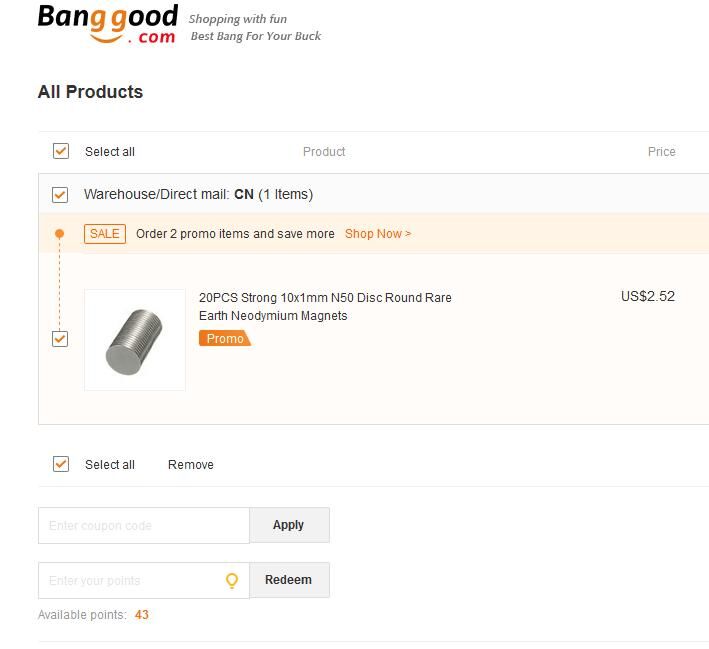Click the SALE badge label
709x649 pixels.
coord(105,234)
